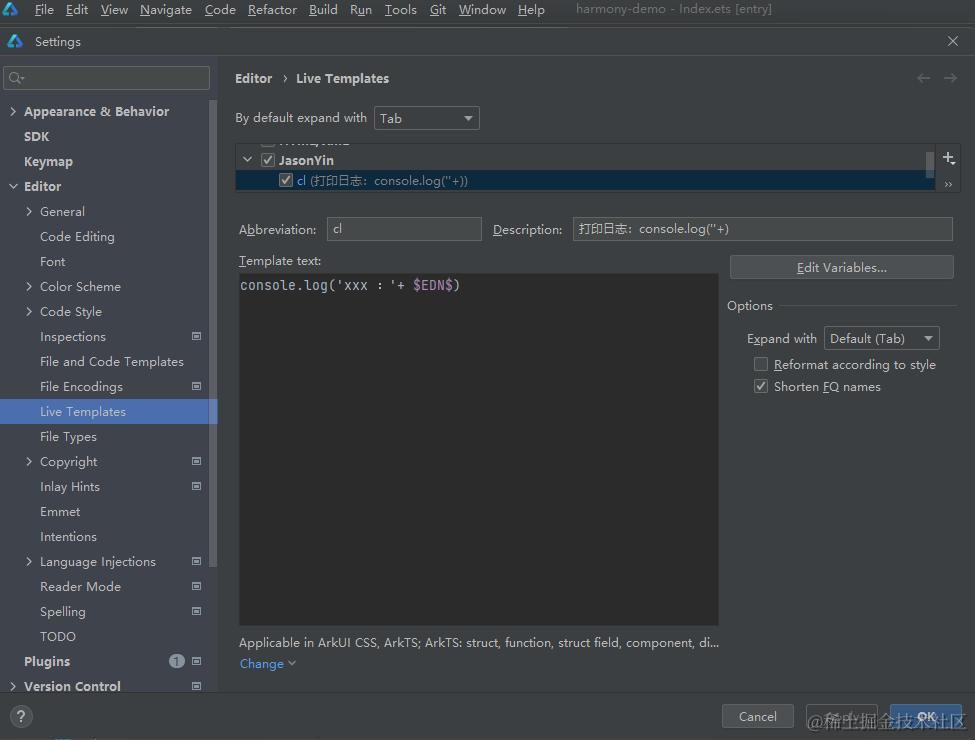Expand the Copyright node

click(x=29, y=461)
